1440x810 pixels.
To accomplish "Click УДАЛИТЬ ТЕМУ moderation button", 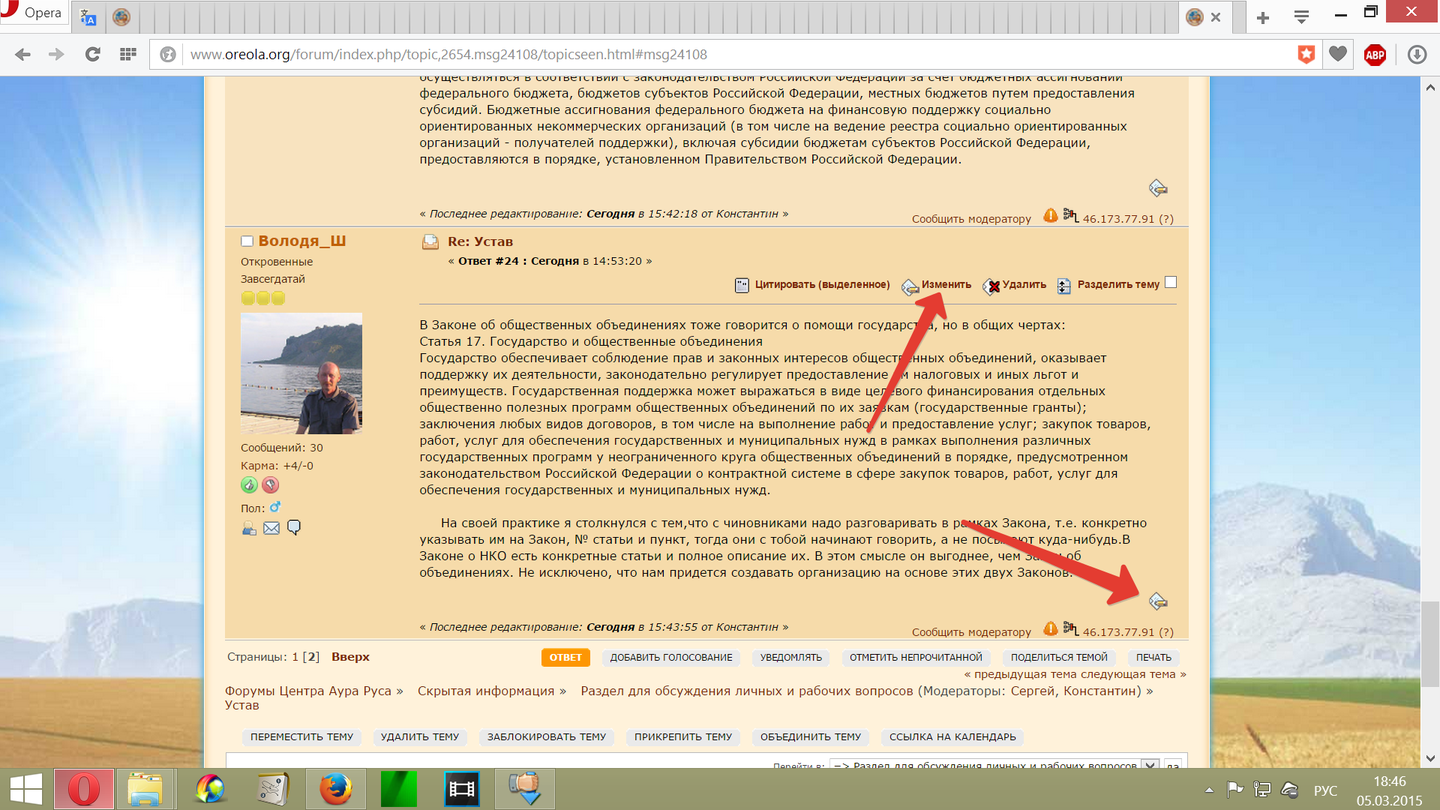I will [x=419, y=737].
